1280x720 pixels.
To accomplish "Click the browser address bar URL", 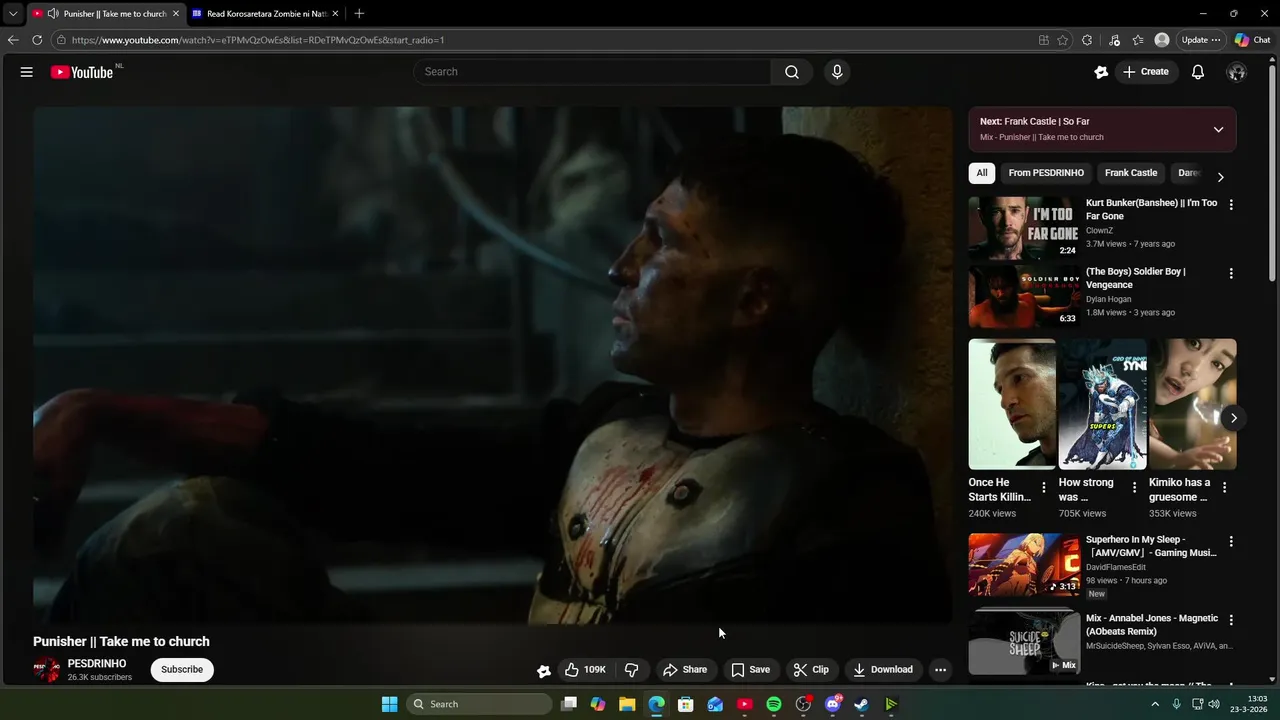I will tap(258, 40).
